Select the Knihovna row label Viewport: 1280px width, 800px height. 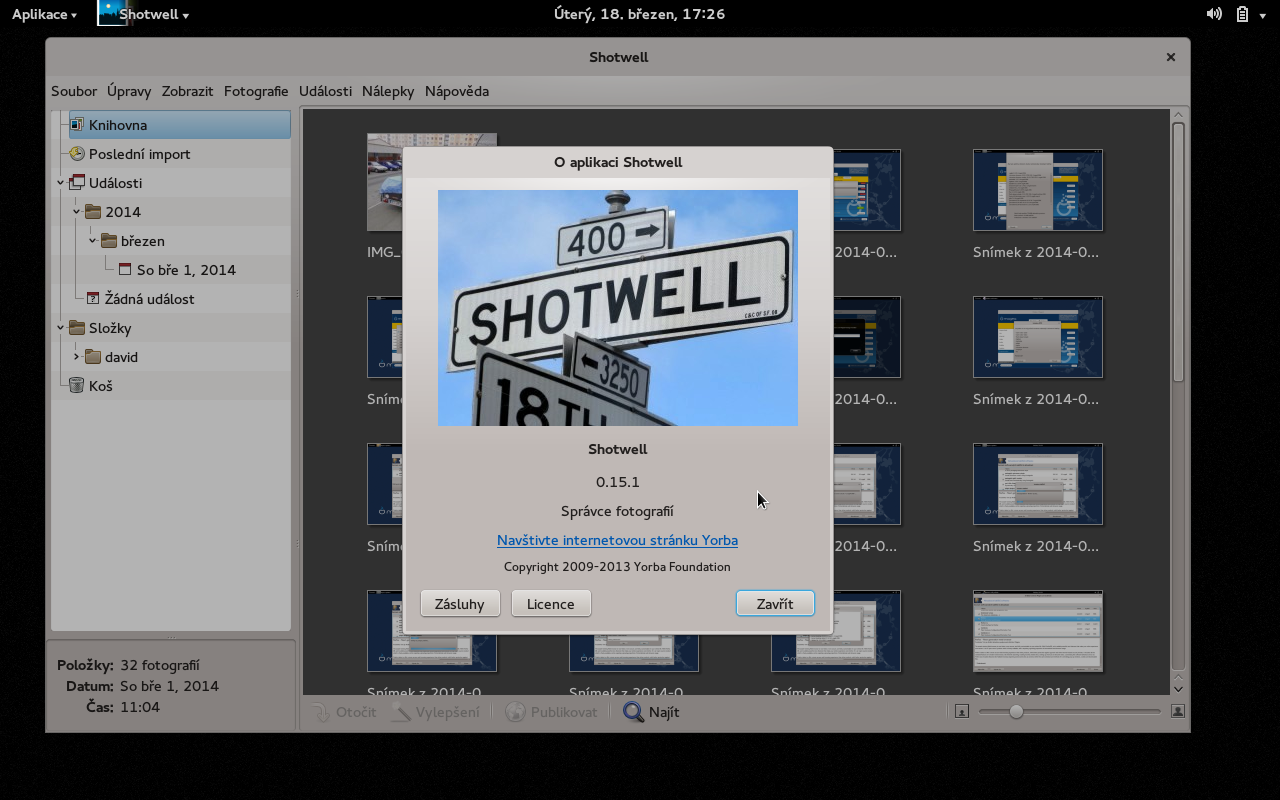tap(118, 125)
